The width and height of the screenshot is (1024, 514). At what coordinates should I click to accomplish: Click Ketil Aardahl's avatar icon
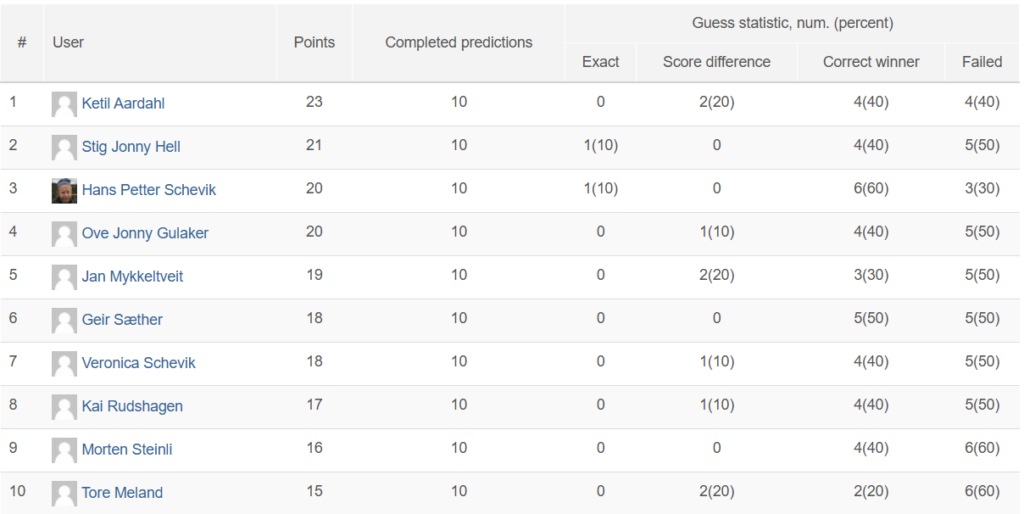point(64,104)
